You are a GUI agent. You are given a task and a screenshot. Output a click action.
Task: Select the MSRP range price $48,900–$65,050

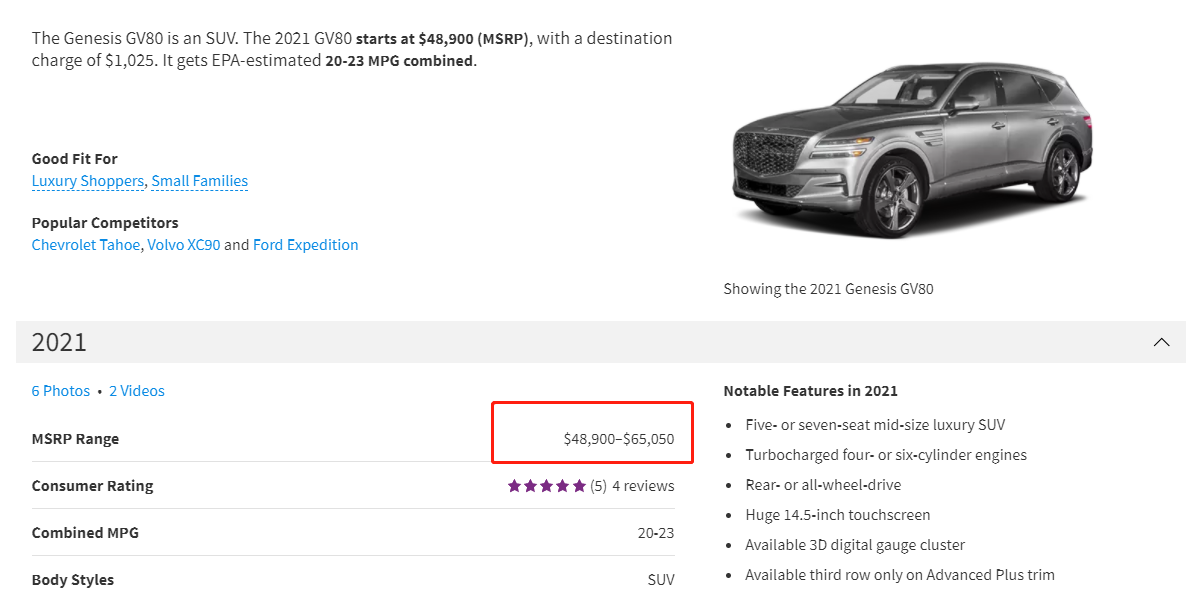[x=618, y=439]
